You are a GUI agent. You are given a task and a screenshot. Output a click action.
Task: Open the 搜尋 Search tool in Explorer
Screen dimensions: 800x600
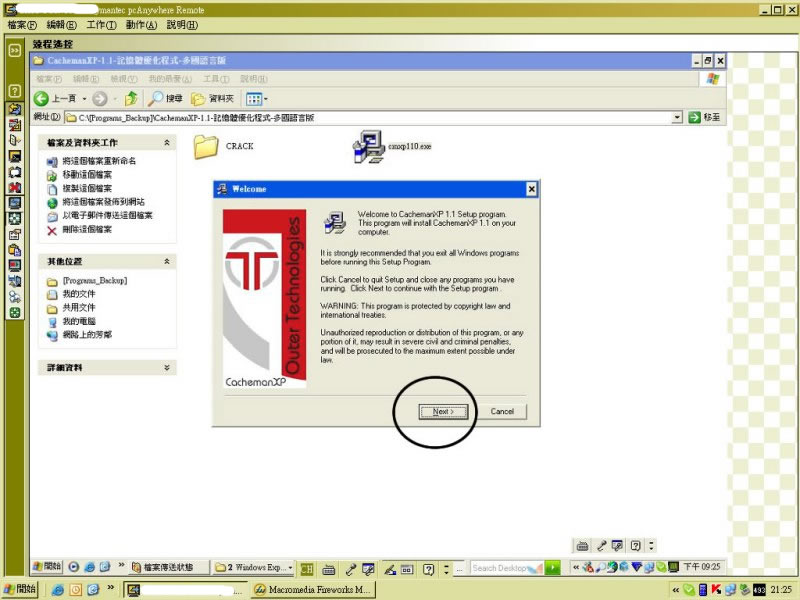click(x=165, y=98)
